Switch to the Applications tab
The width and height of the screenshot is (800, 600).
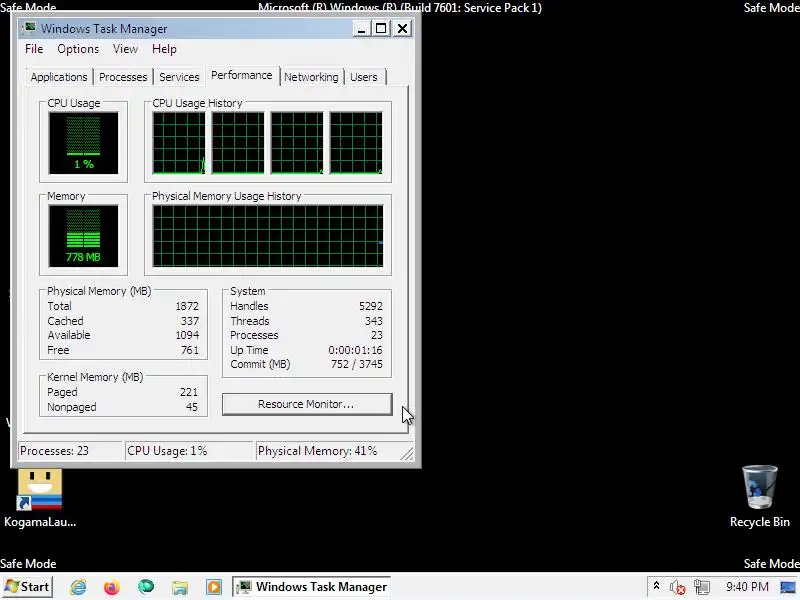point(59,77)
